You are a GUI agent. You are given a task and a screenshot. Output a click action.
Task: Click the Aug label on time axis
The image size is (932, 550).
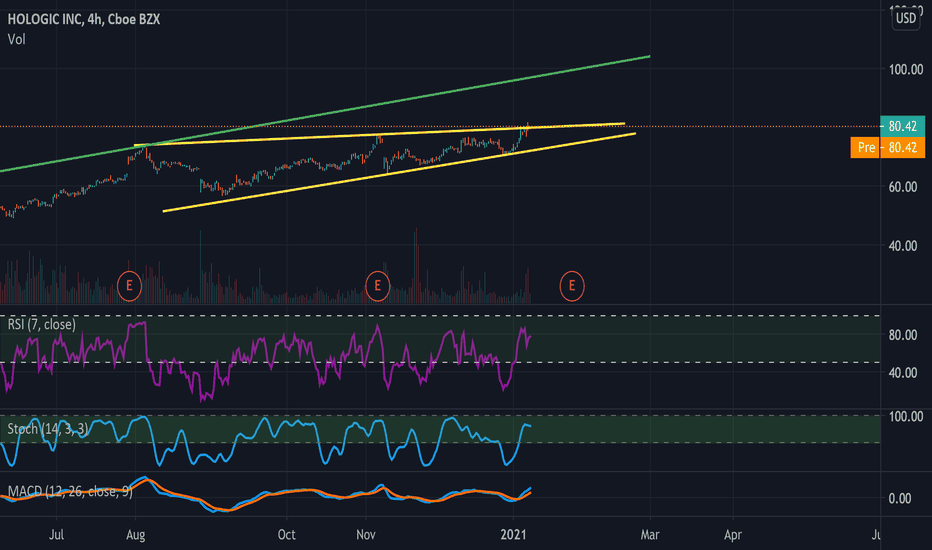pyautogui.click(x=136, y=535)
